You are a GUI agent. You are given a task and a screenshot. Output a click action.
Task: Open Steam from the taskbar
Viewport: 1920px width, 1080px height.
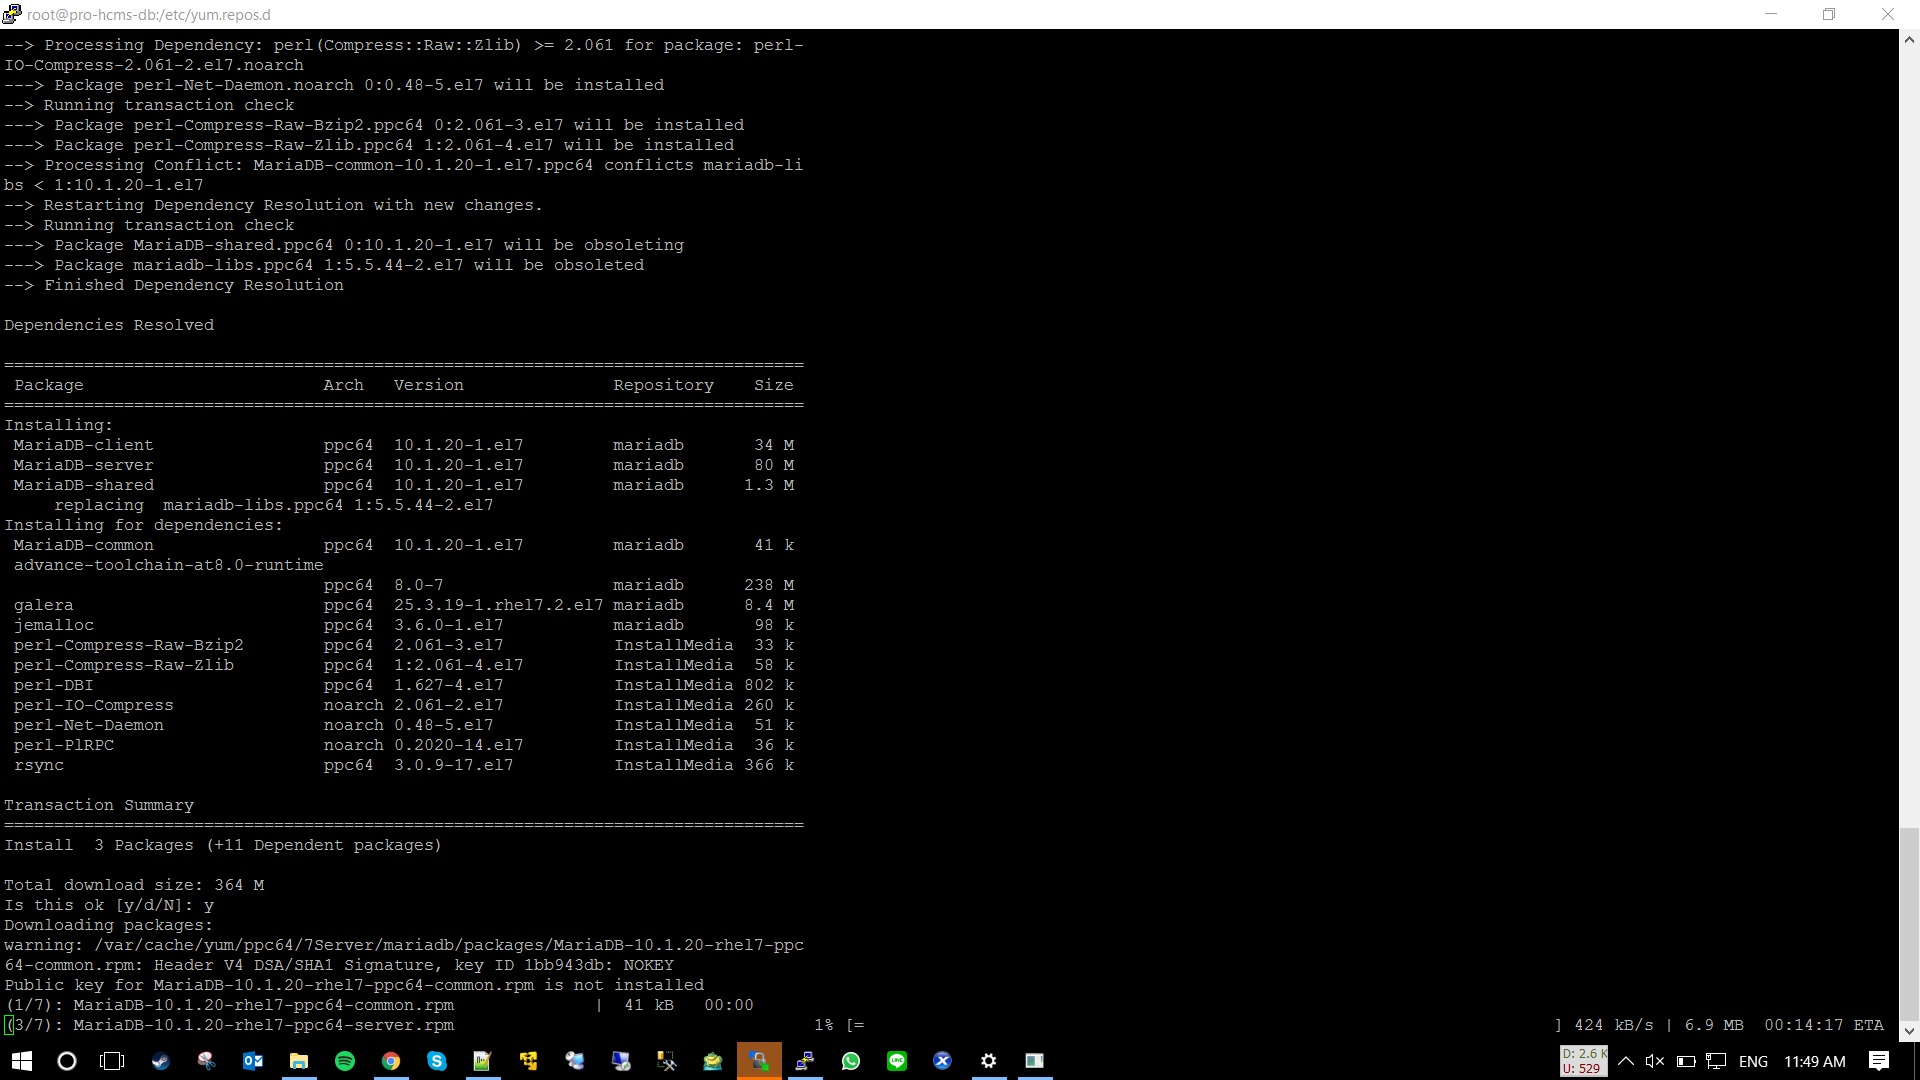pyautogui.click(x=161, y=1061)
